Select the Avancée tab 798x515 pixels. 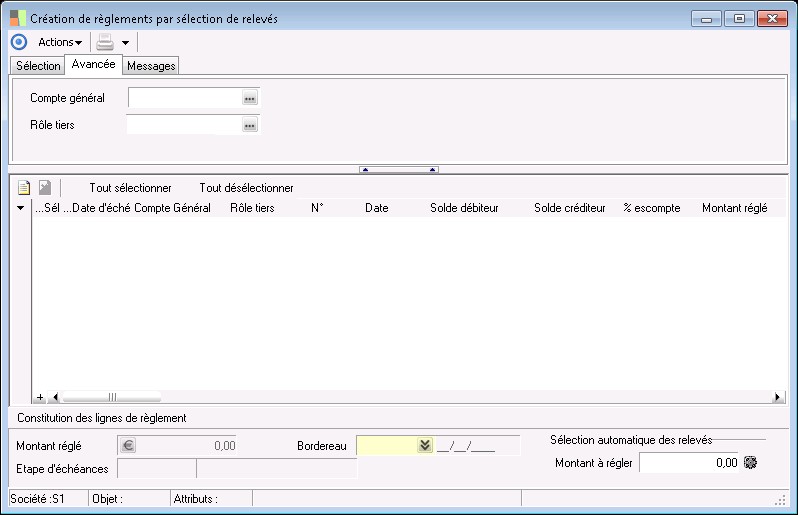94,65
